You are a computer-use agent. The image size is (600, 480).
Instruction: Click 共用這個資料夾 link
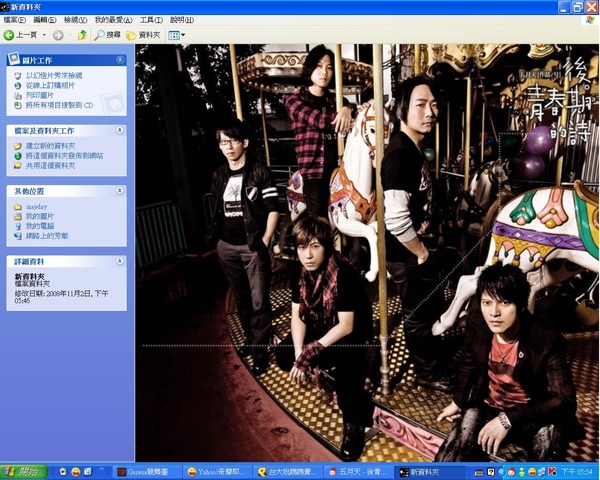(x=51, y=166)
